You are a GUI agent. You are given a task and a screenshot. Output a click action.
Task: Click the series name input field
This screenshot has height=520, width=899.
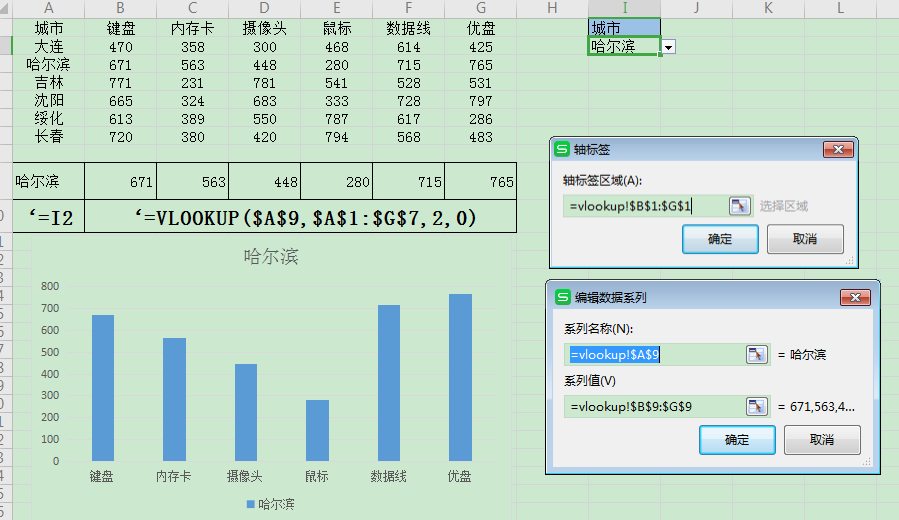(654, 355)
